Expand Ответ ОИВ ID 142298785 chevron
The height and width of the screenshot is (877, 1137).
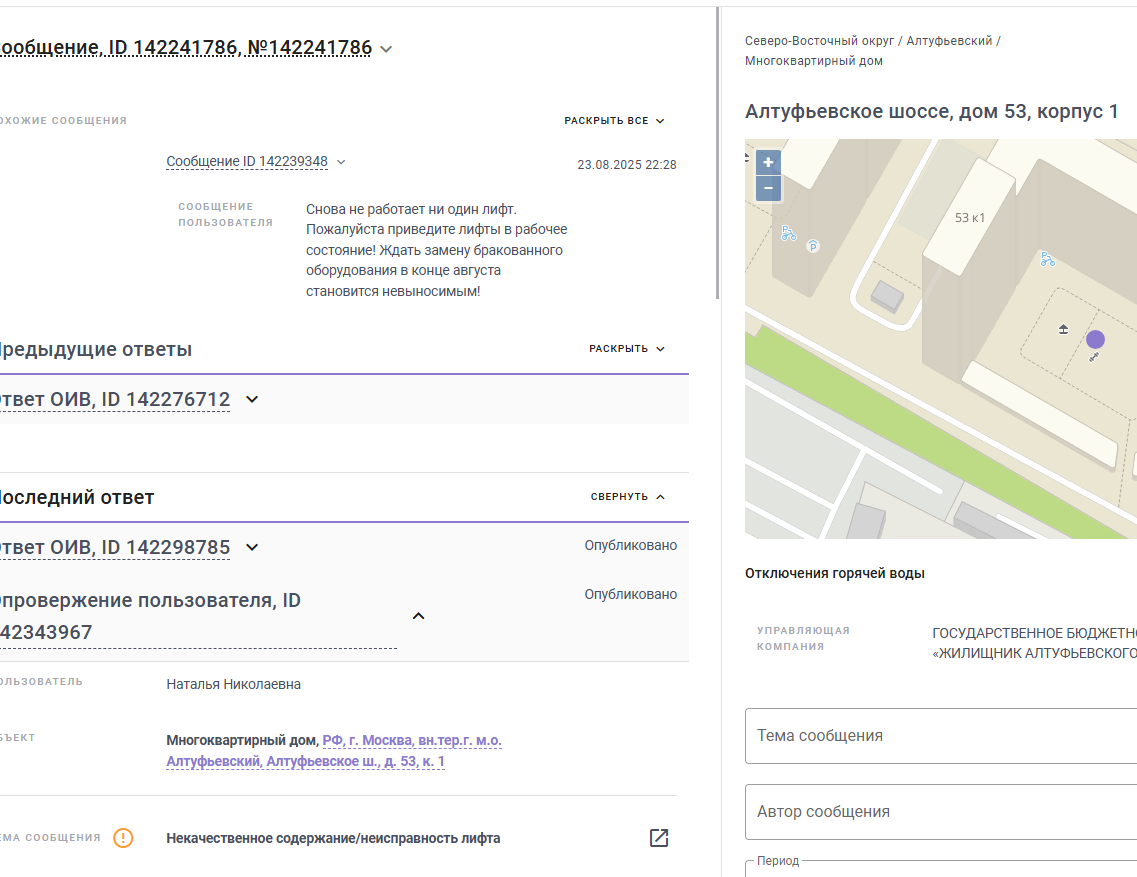point(252,548)
